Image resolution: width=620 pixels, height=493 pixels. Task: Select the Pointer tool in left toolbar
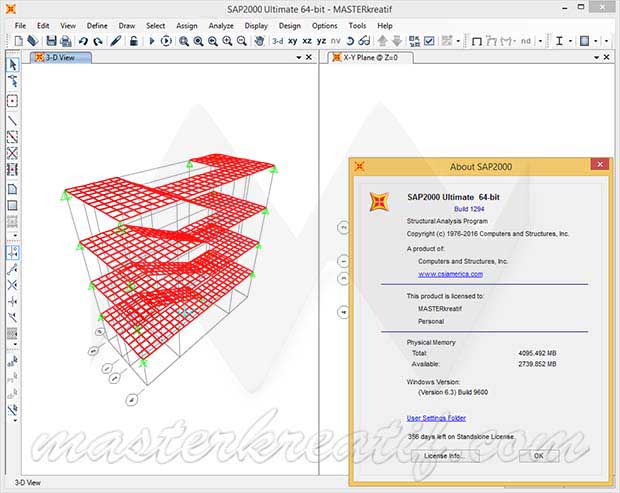tap(13, 65)
